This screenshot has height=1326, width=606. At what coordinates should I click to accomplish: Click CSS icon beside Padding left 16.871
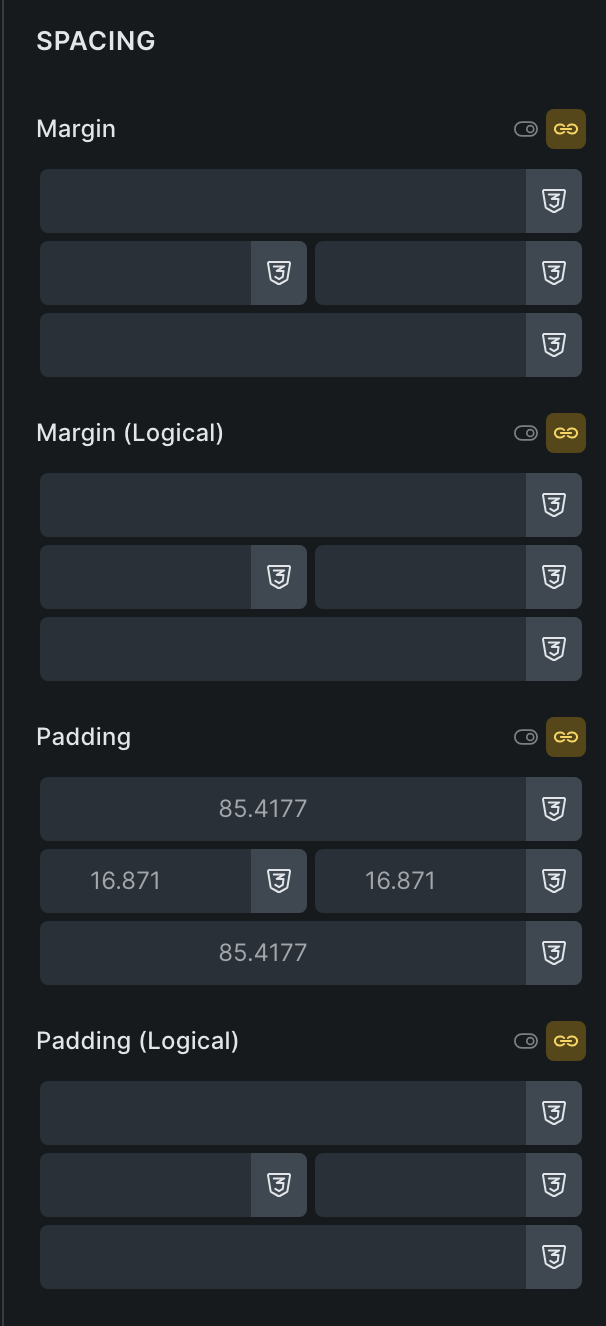279,881
